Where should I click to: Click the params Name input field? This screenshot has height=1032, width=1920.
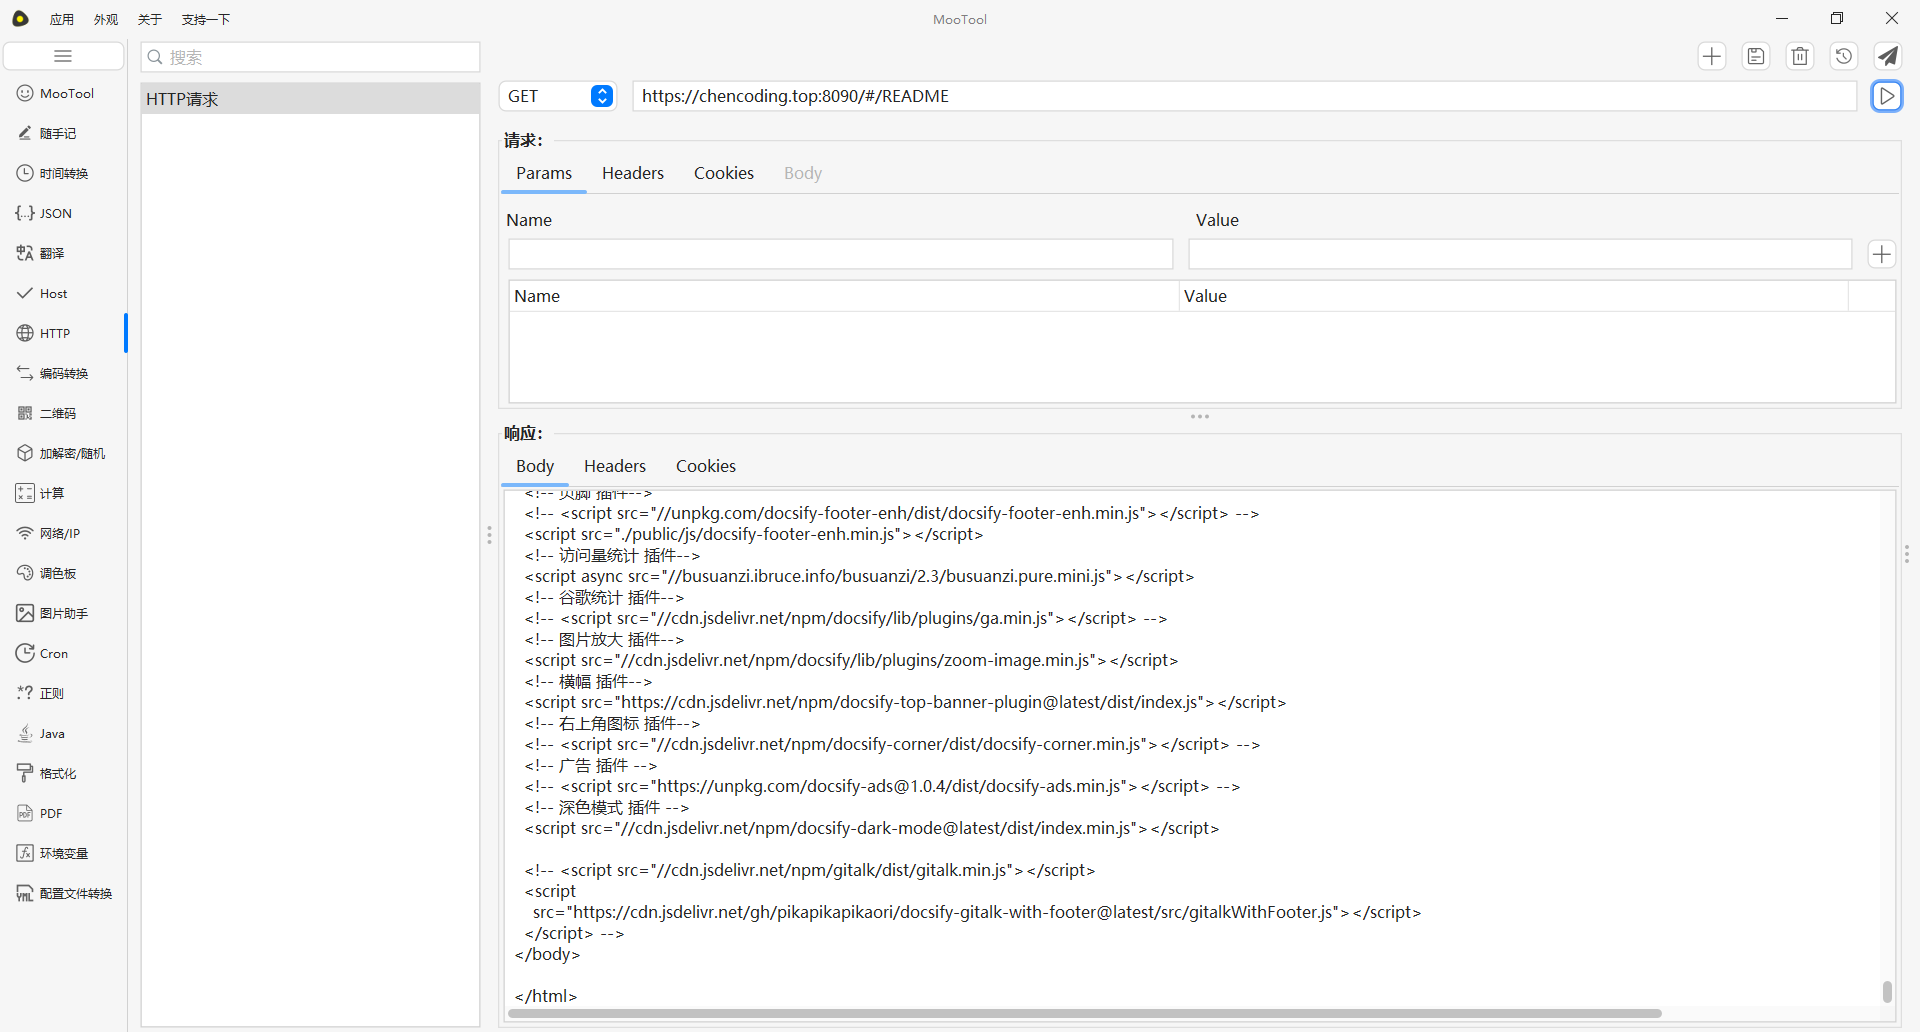pyautogui.click(x=840, y=254)
